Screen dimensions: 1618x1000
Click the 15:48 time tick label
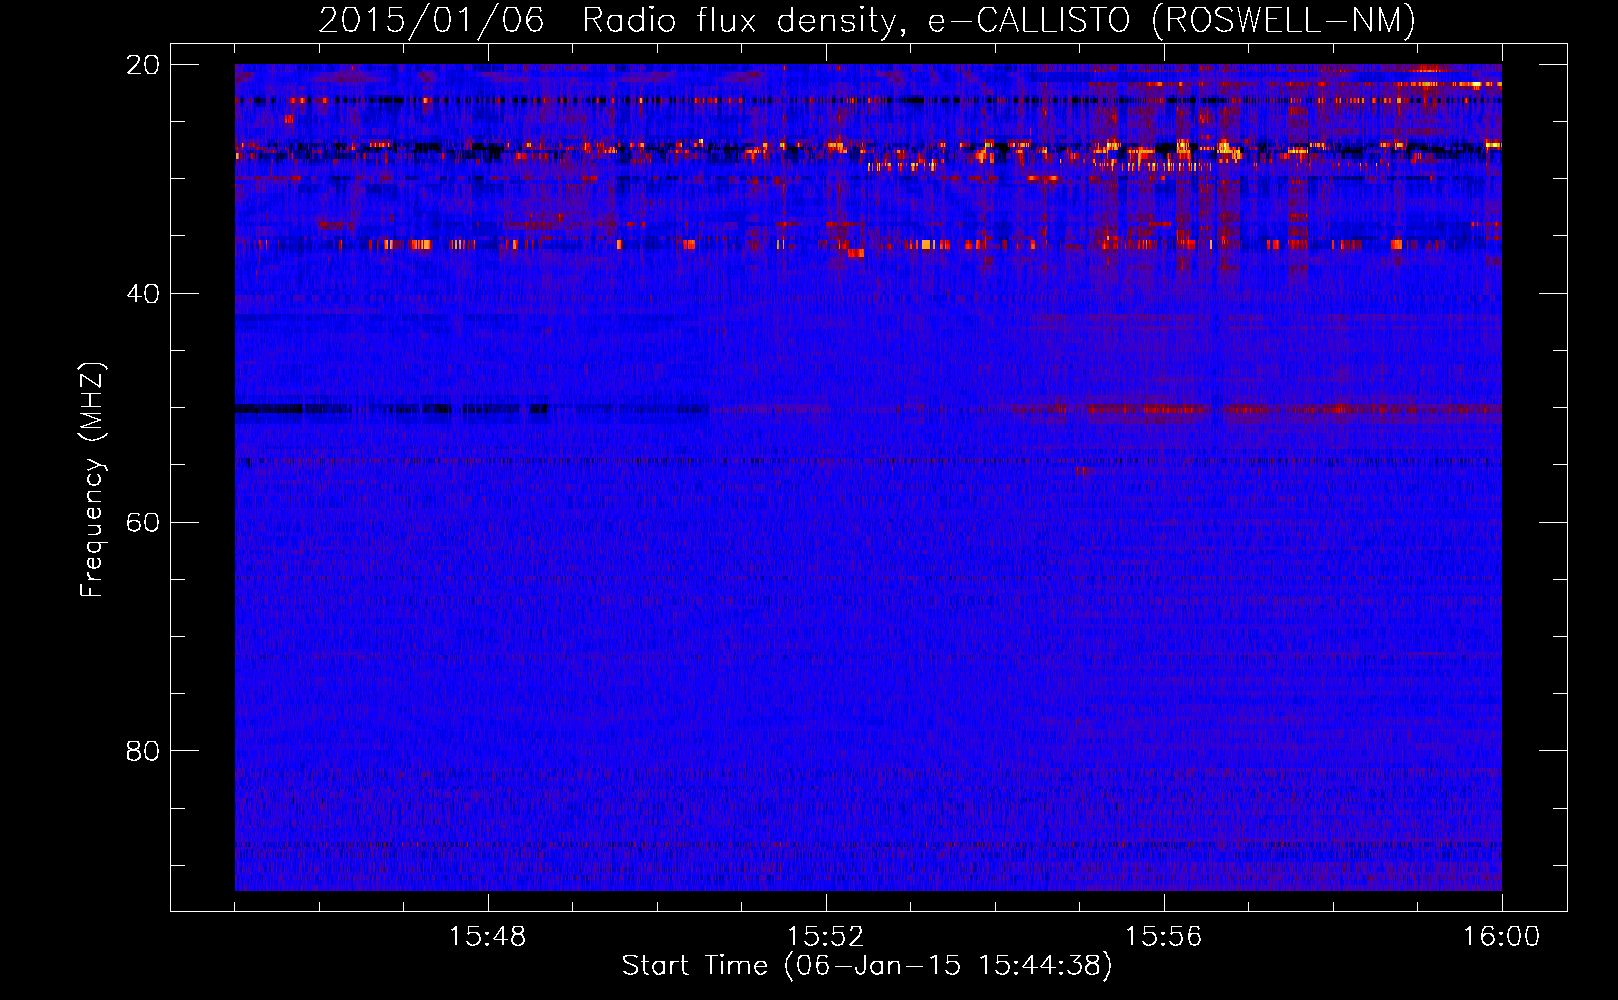coord(487,937)
